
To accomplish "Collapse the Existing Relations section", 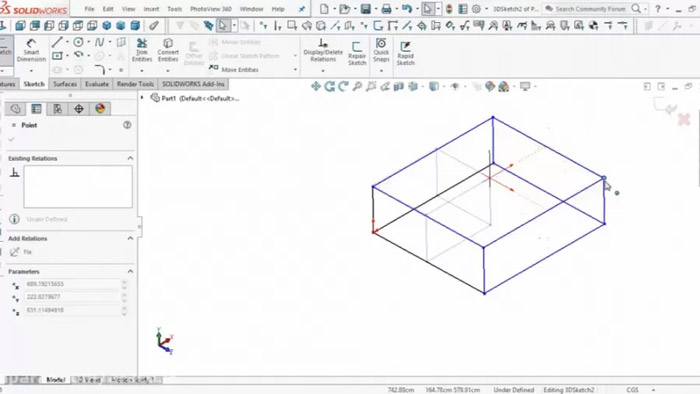I will click(x=130, y=158).
